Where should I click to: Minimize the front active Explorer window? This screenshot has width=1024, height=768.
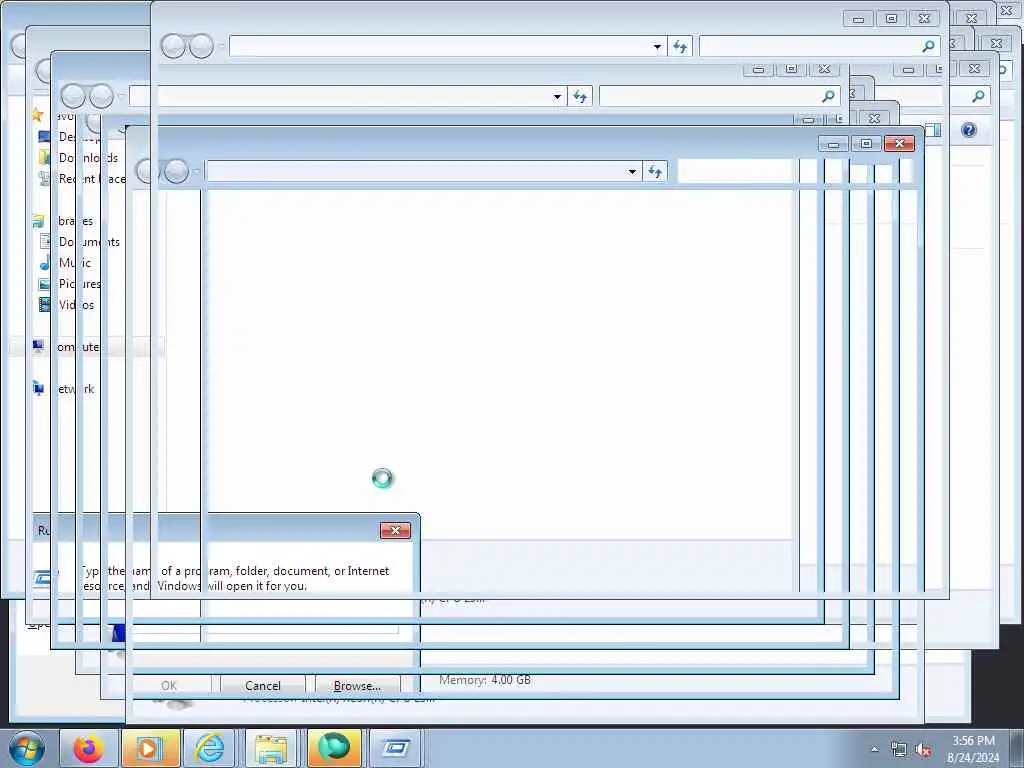[833, 144]
